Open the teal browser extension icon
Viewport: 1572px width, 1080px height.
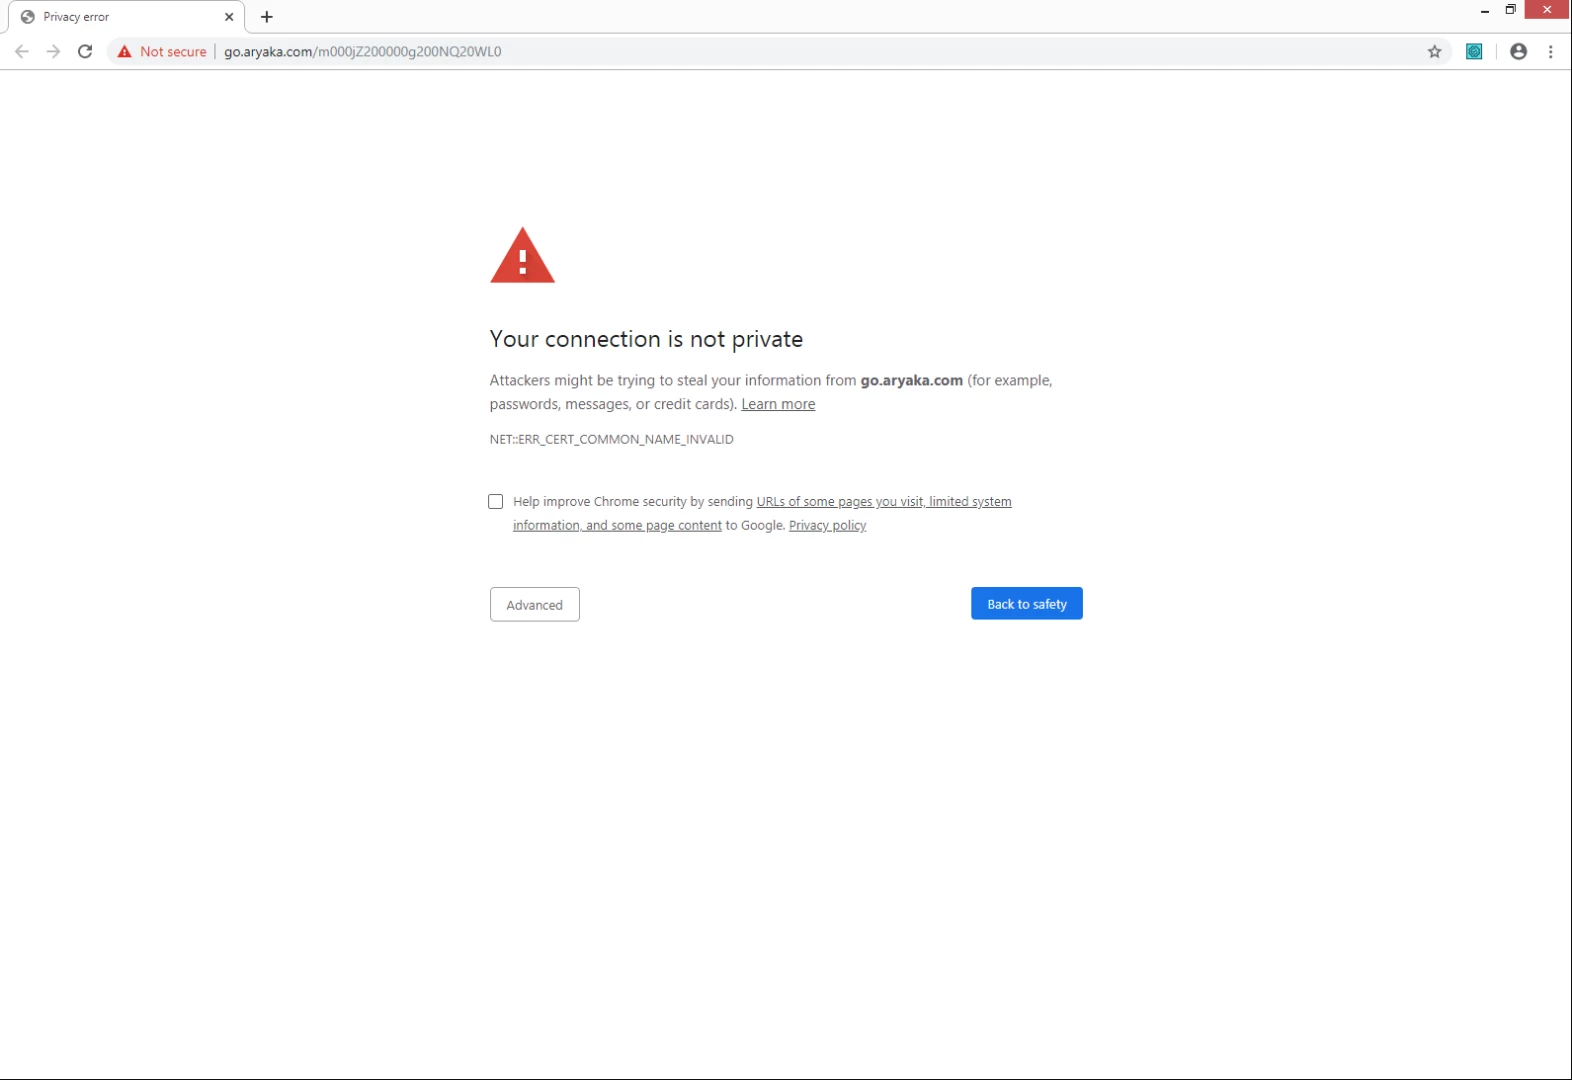tap(1474, 51)
